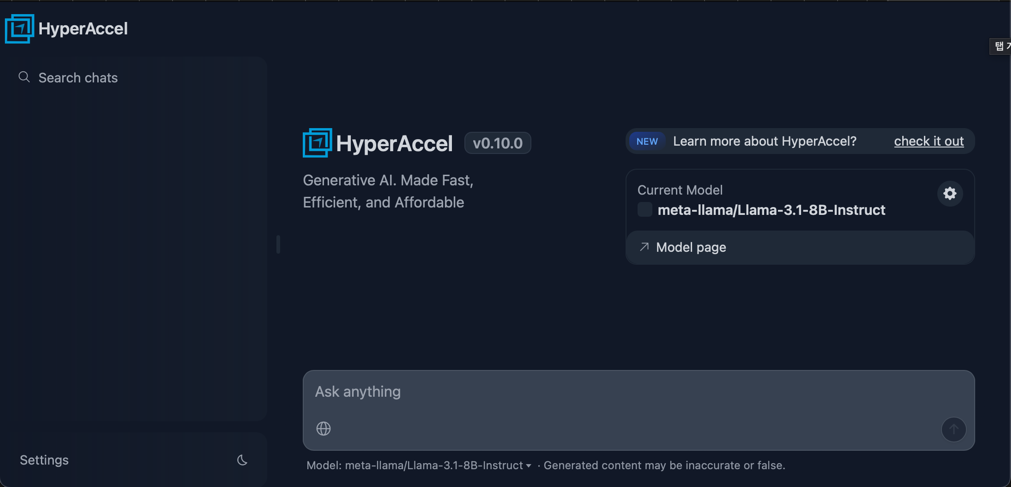The width and height of the screenshot is (1011, 487).
Task: Click the HyperAccel logo in sidebar header
Action: coord(66,28)
